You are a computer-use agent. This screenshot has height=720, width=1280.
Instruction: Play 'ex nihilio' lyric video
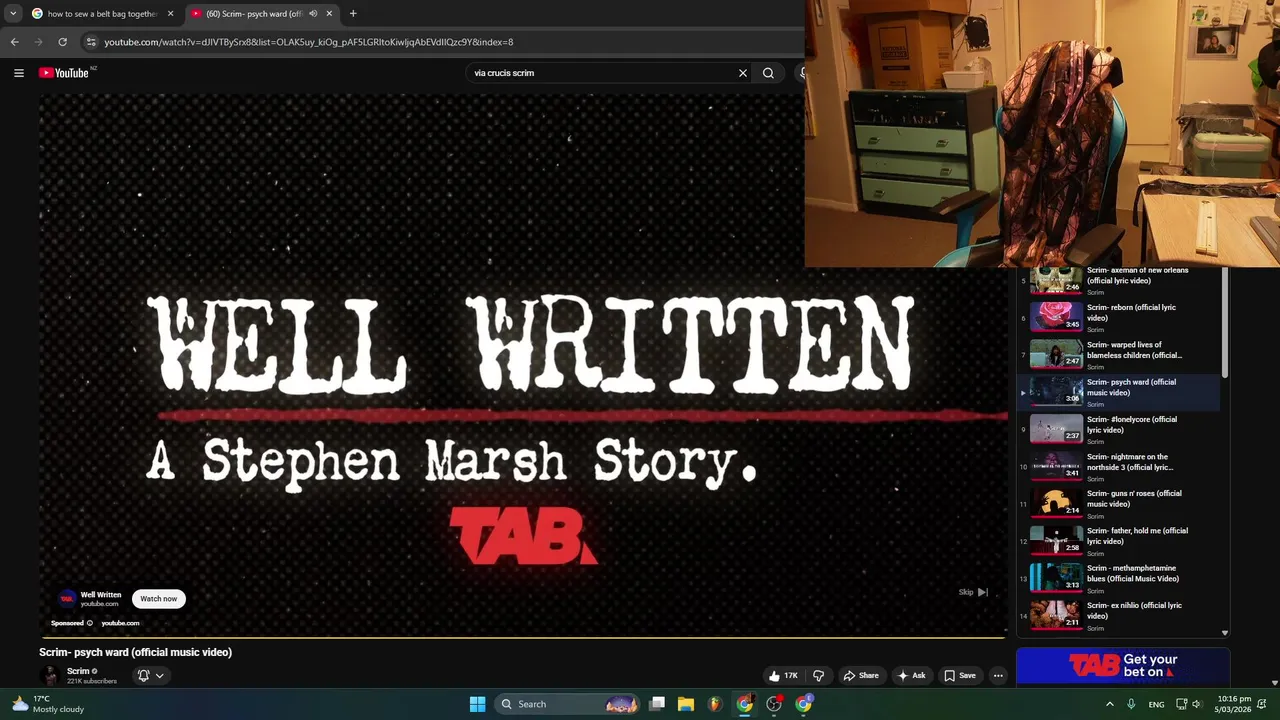tap(1118, 616)
